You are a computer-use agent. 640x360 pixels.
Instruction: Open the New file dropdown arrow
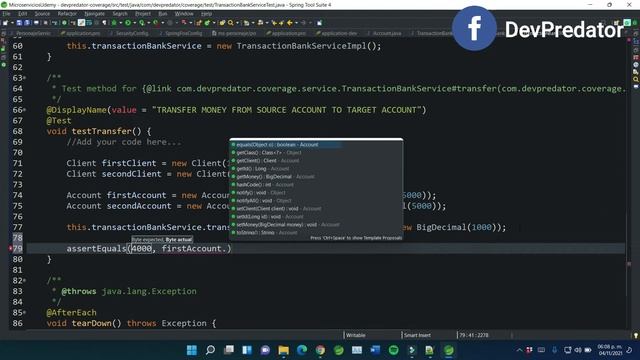pos(12,23)
